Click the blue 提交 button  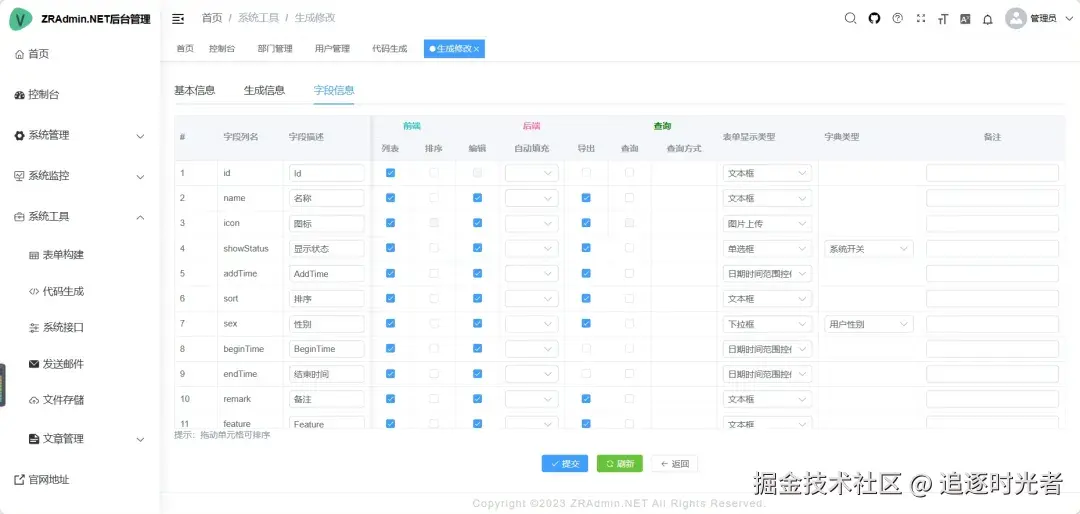click(565, 464)
